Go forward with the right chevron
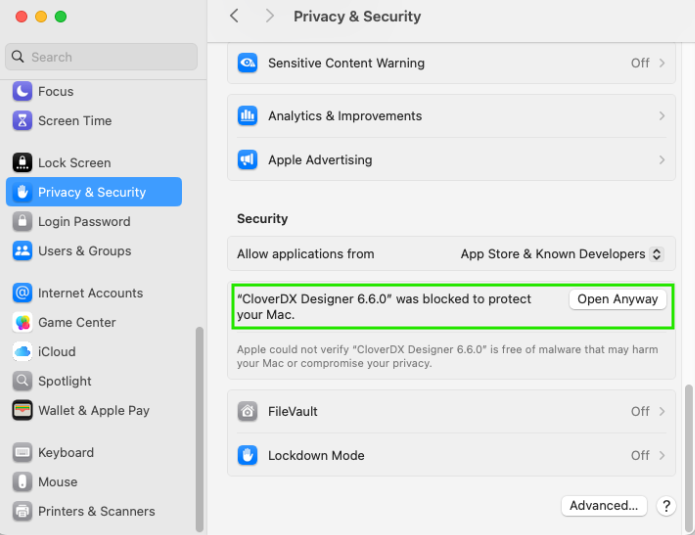695x535 pixels. tap(269, 16)
